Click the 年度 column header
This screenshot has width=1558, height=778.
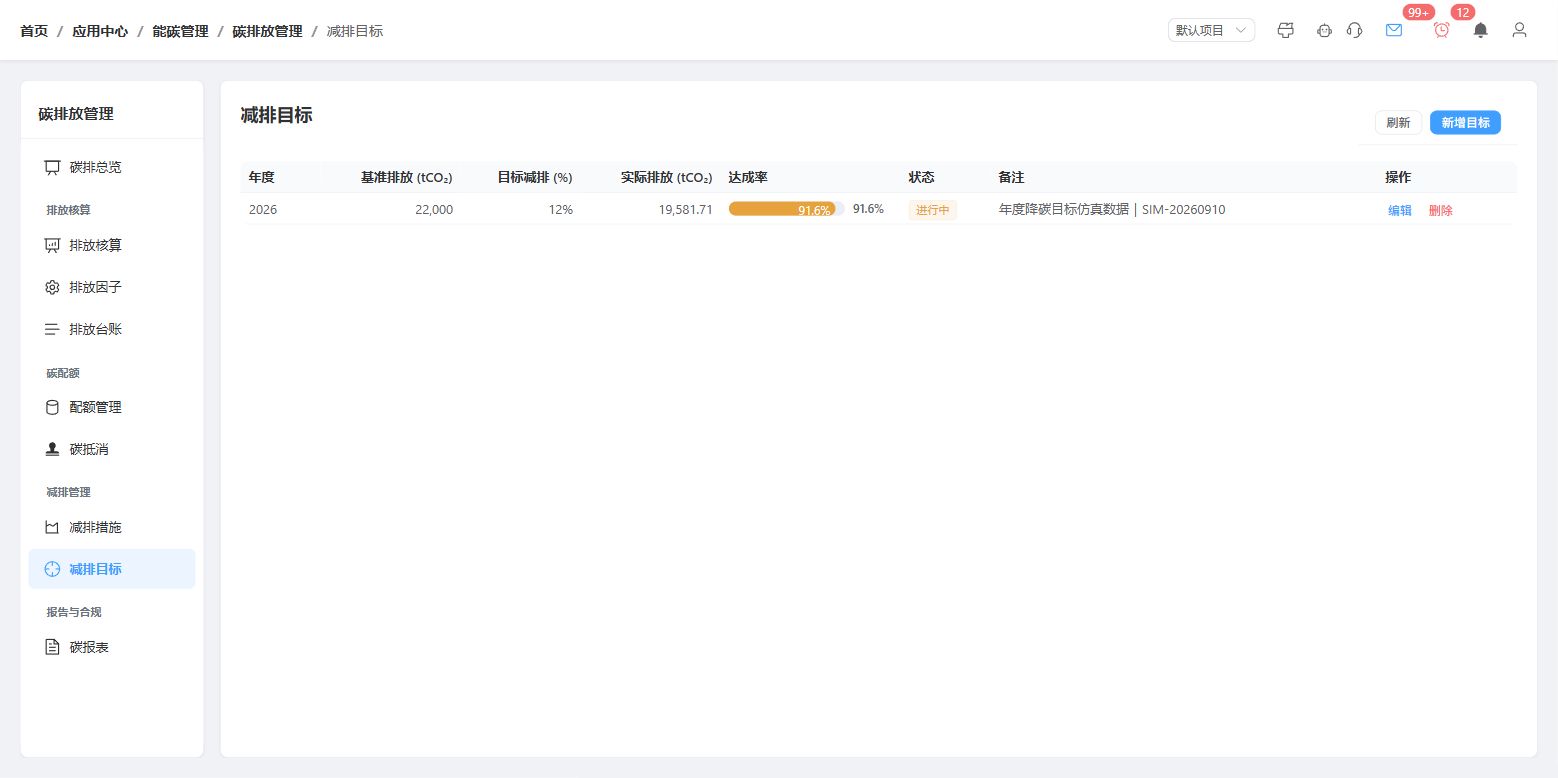pos(262,177)
